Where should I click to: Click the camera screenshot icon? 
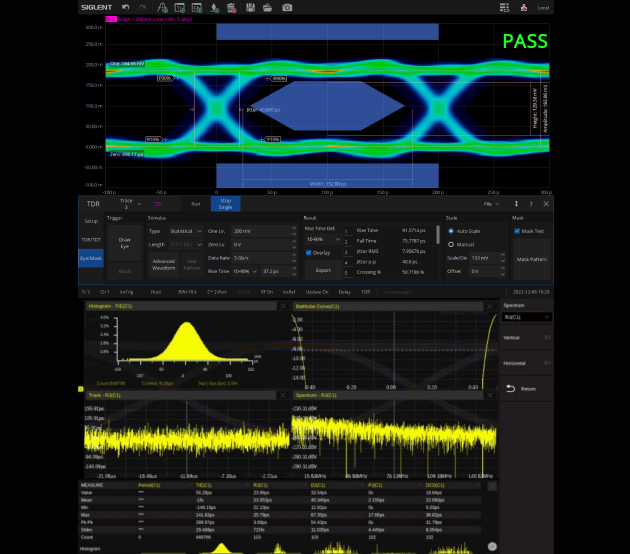(287, 7)
